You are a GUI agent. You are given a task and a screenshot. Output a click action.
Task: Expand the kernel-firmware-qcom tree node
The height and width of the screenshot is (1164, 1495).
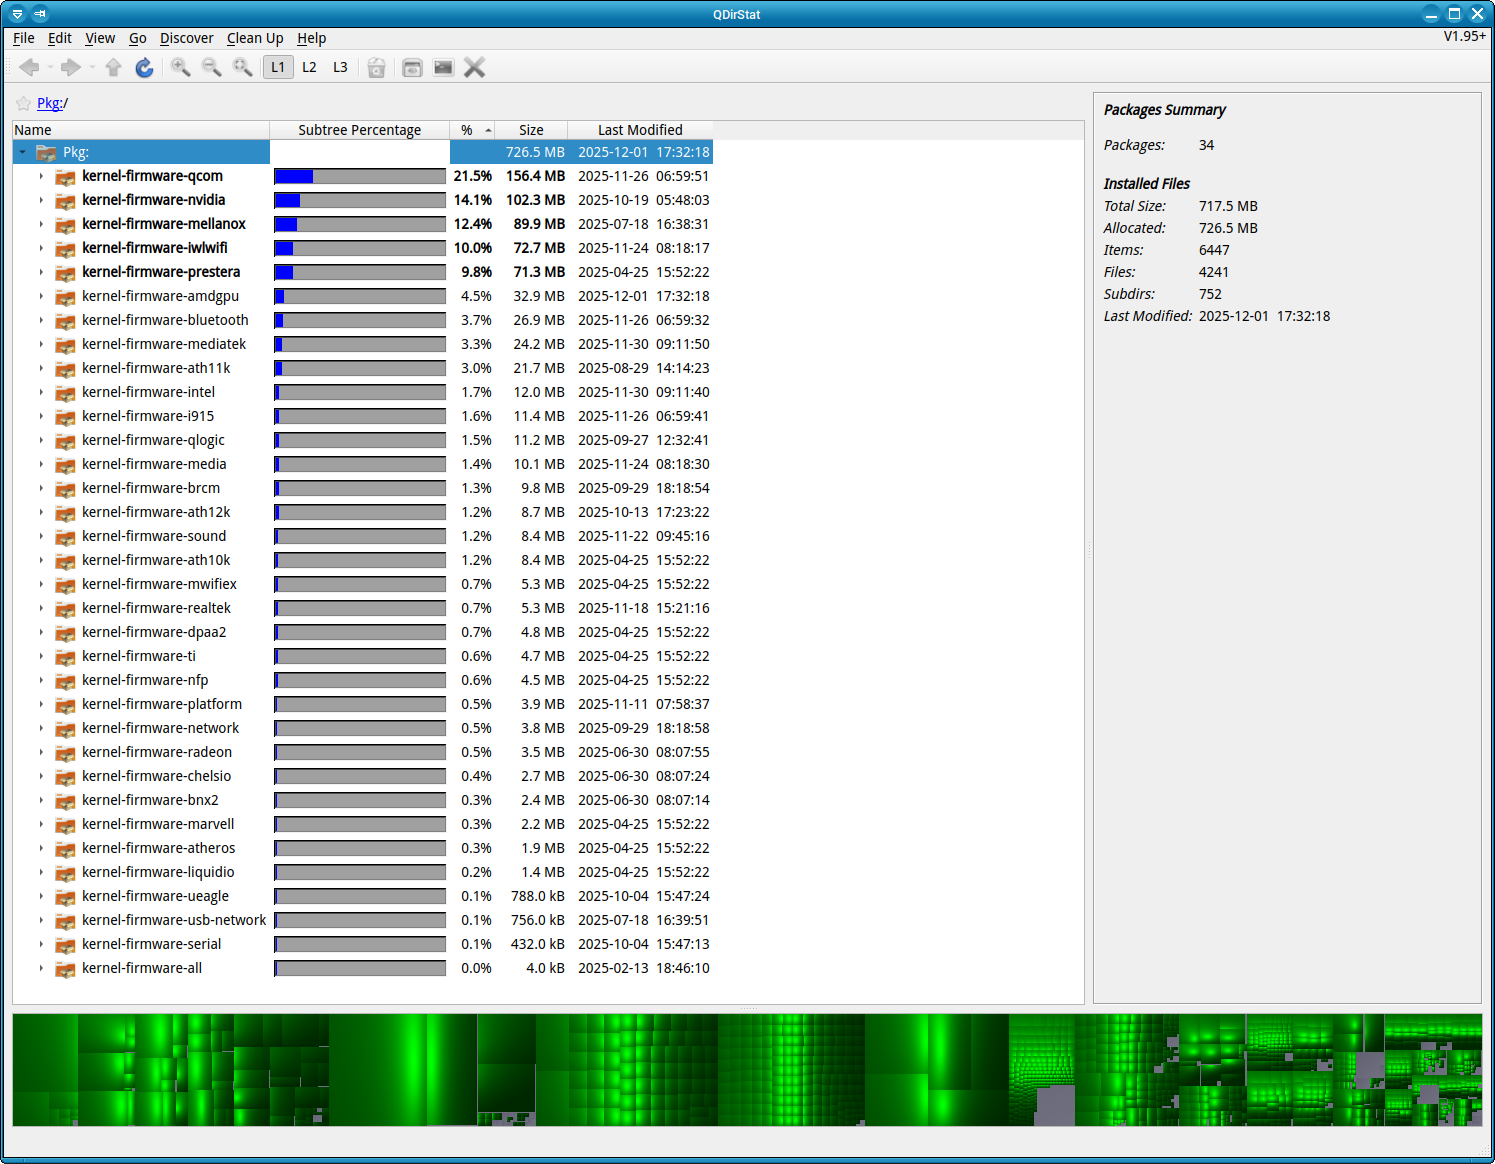point(41,176)
